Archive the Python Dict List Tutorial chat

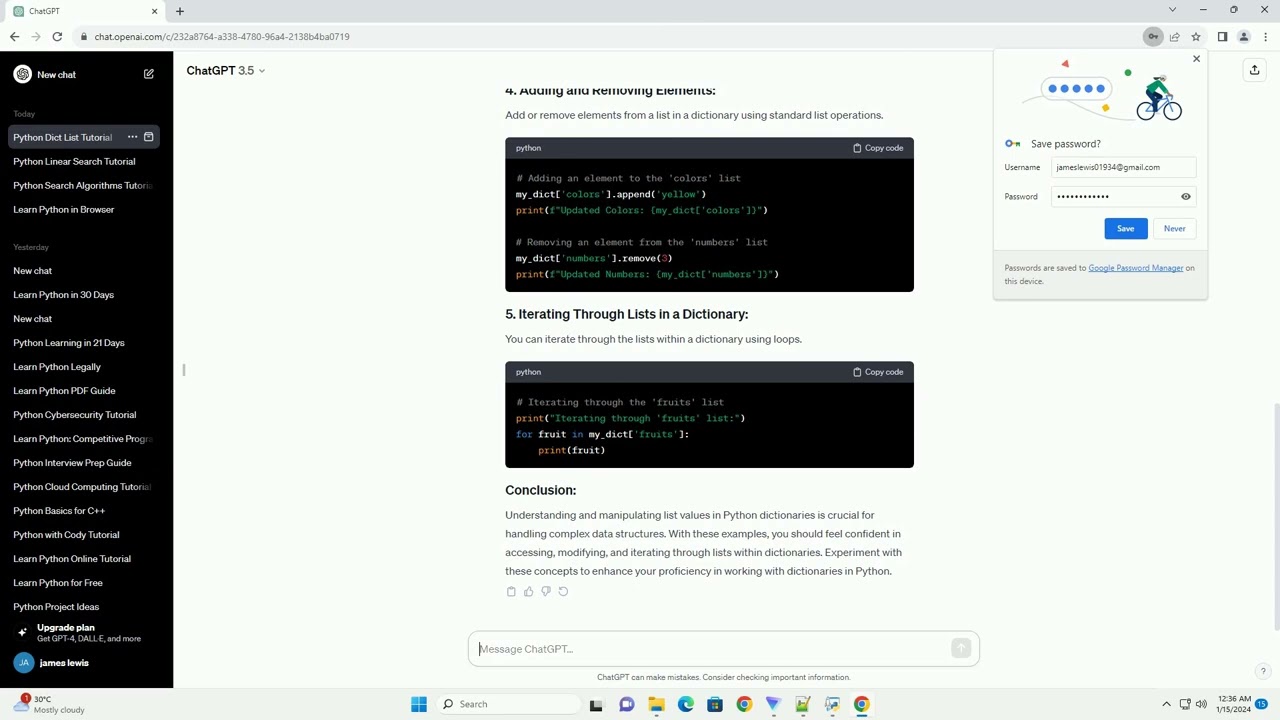click(x=148, y=137)
